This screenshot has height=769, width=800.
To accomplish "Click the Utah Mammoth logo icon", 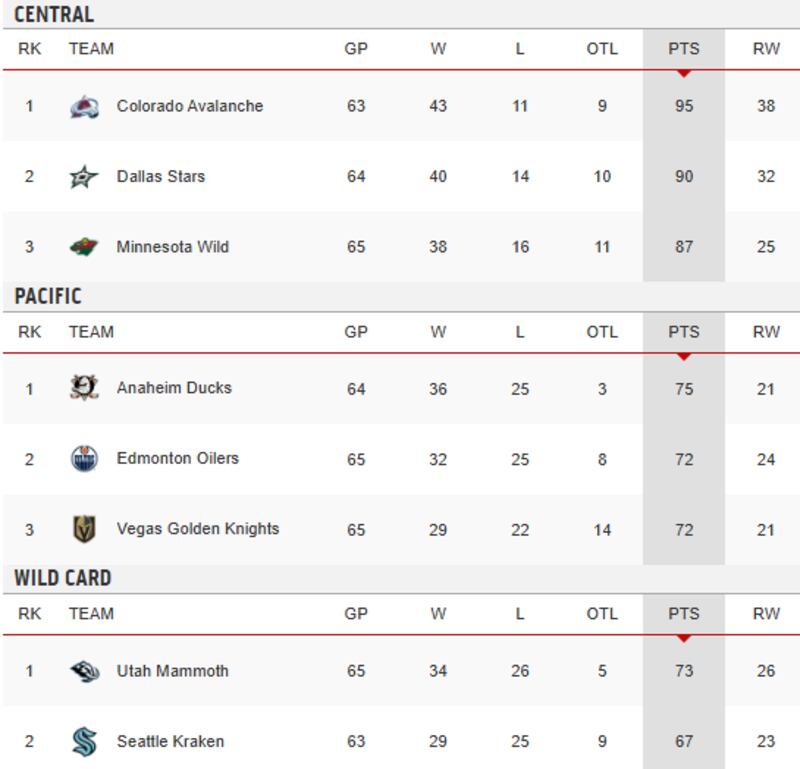I will click(85, 671).
